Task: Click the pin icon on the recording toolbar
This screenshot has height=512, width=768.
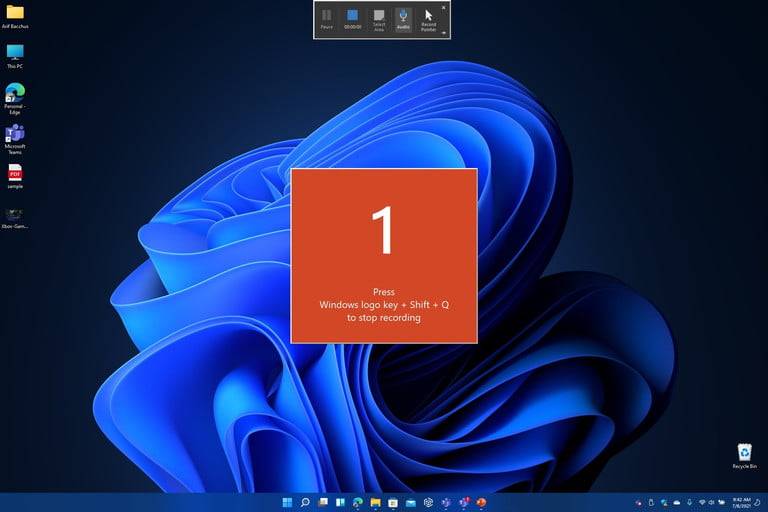Action: tap(444, 33)
